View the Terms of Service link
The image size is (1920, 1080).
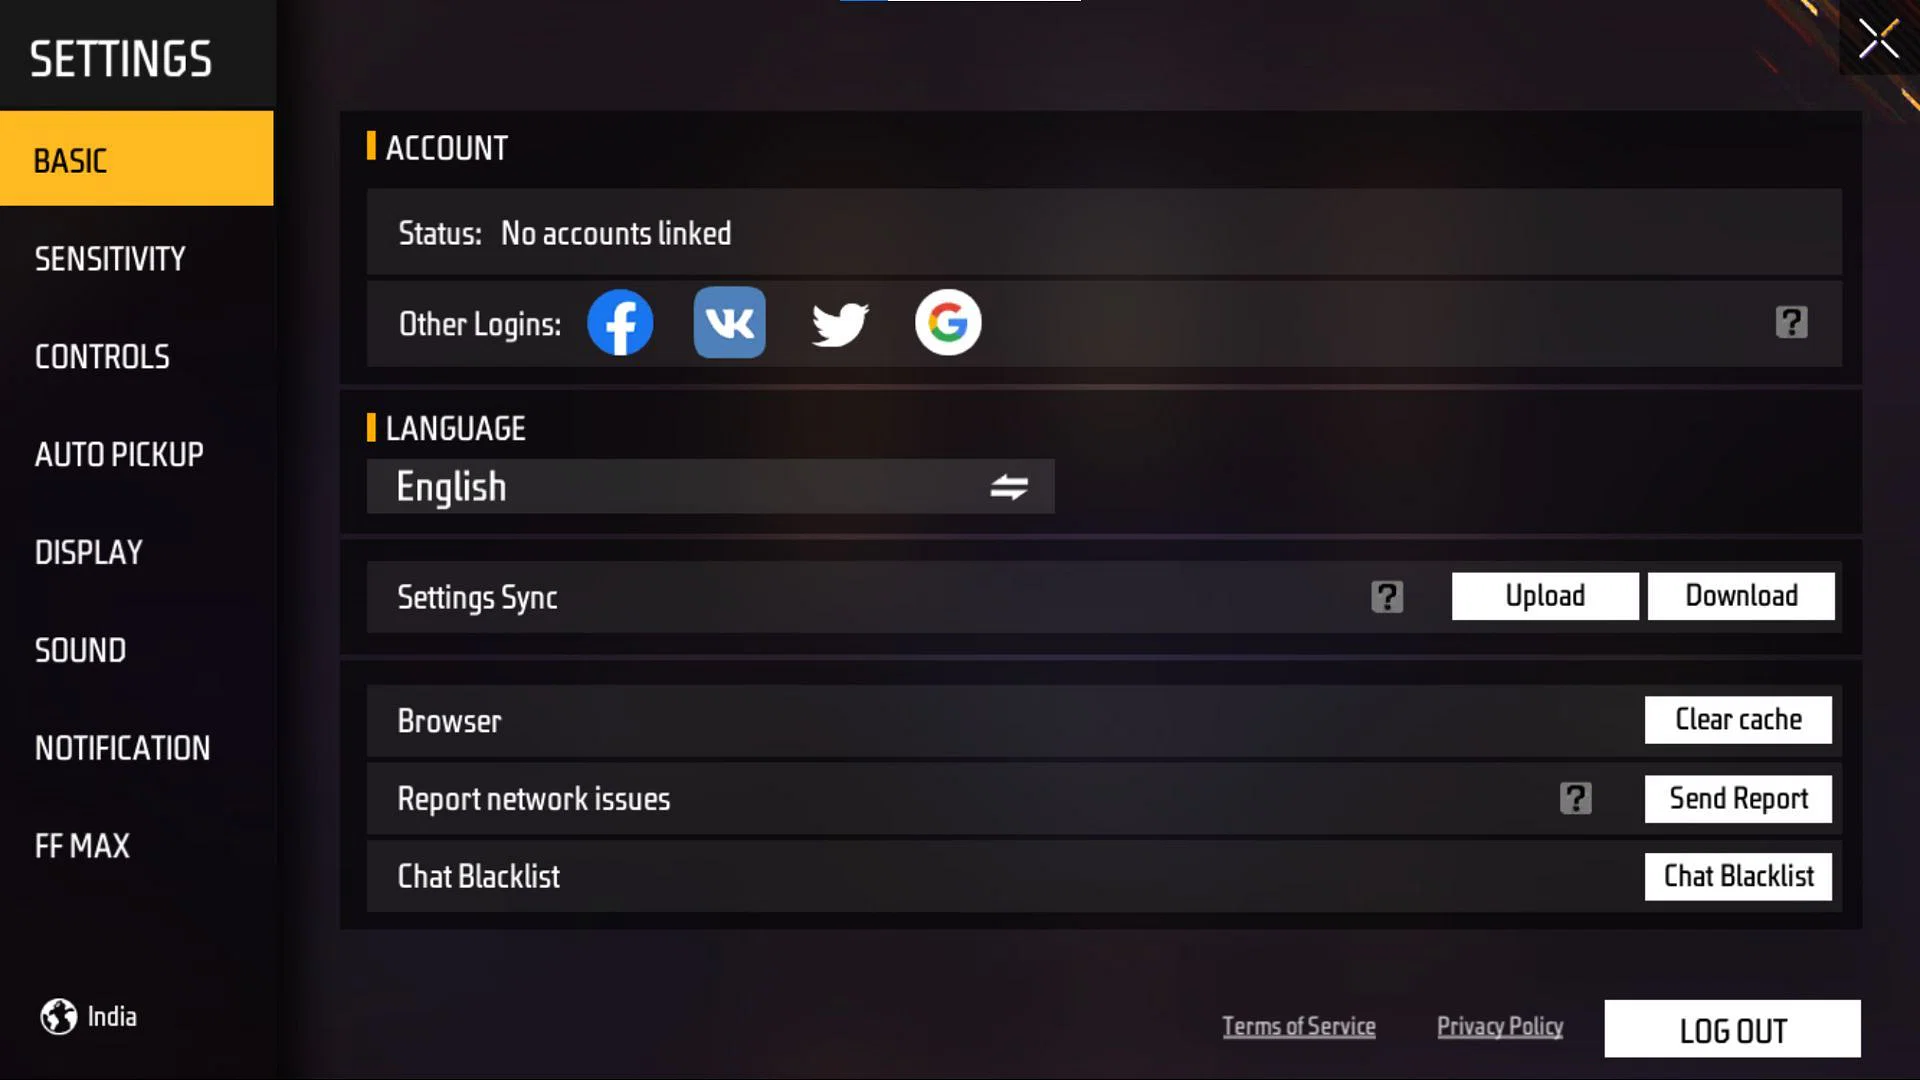[1298, 1026]
